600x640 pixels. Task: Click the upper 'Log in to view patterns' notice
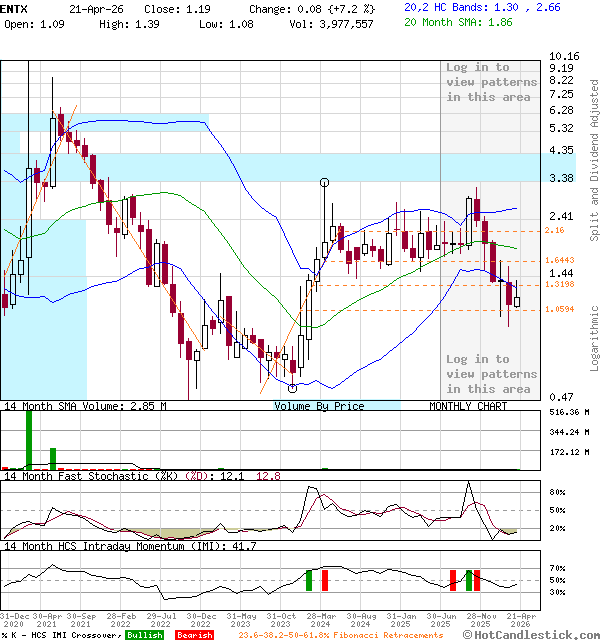491,82
